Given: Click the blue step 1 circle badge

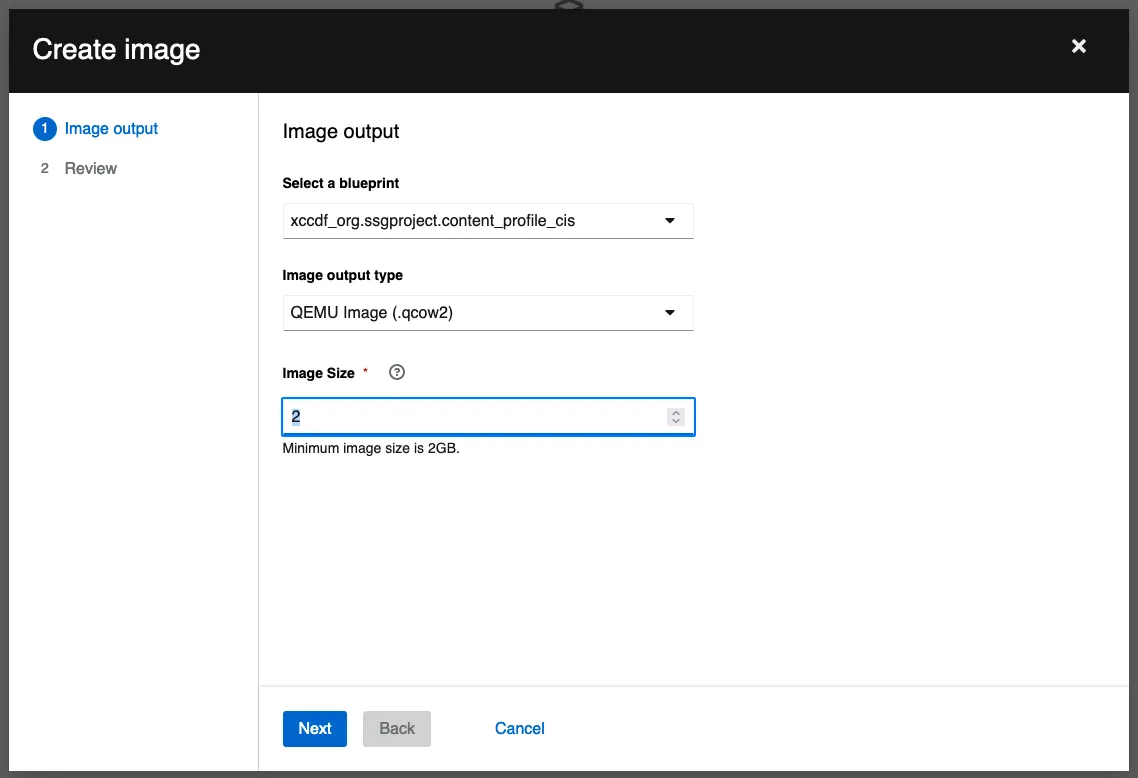Looking at the screenshot, I should 44,129.
